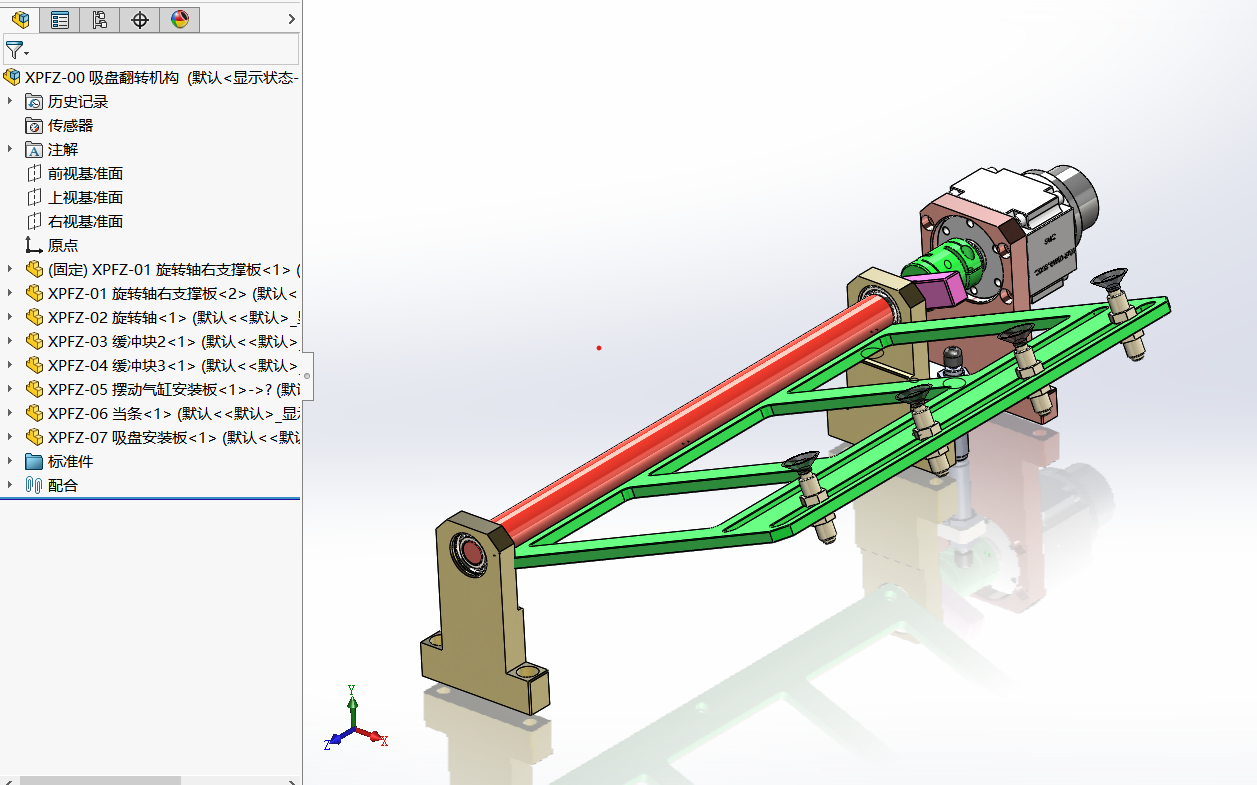
Task: Switch to the ConfigurationManager tab
Action: click(x=99, y=19)
